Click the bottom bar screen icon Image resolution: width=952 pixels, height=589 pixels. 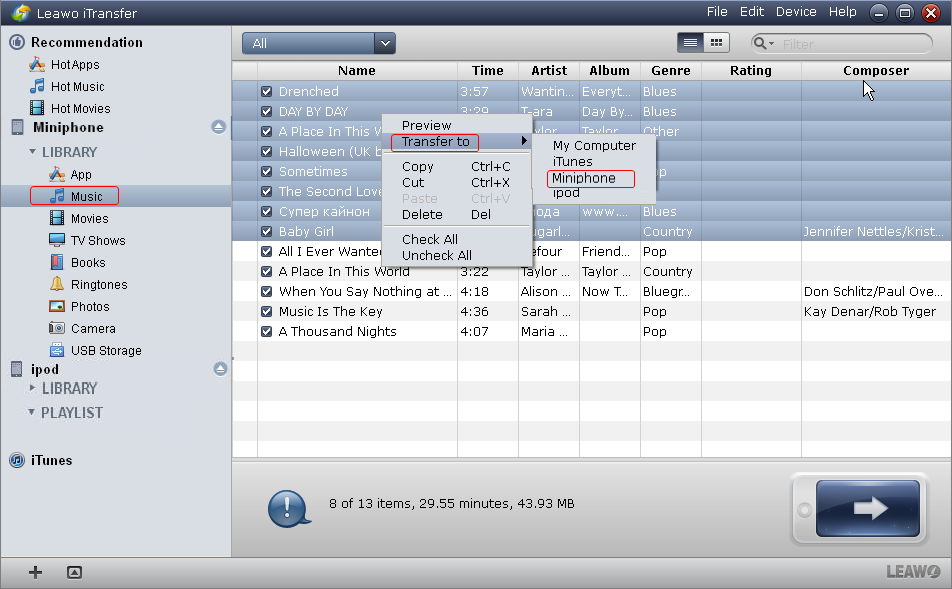pos(74,572)
